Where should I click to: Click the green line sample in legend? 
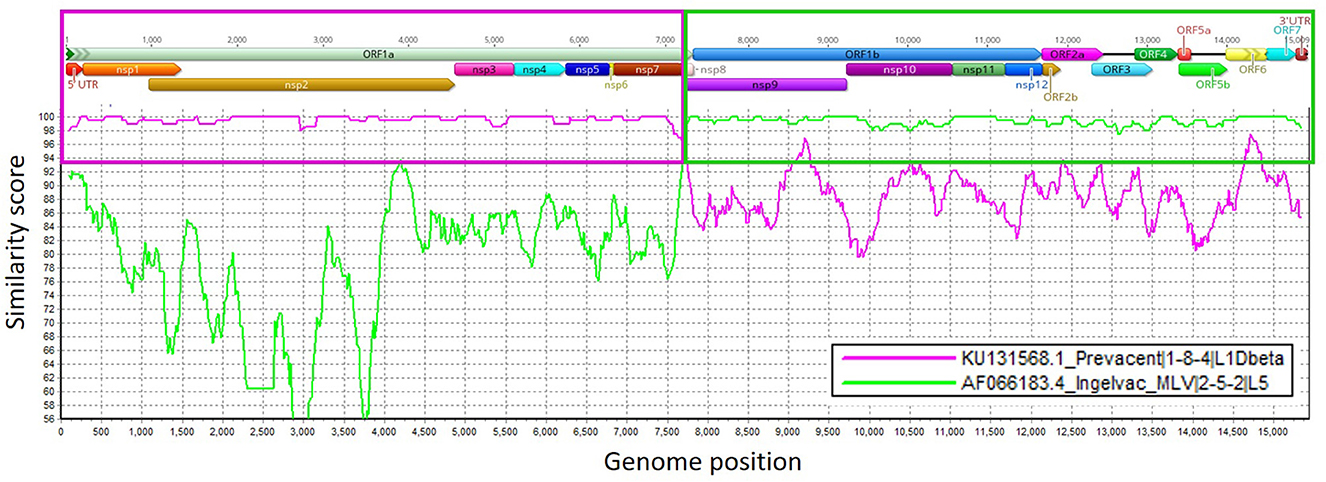899,382
